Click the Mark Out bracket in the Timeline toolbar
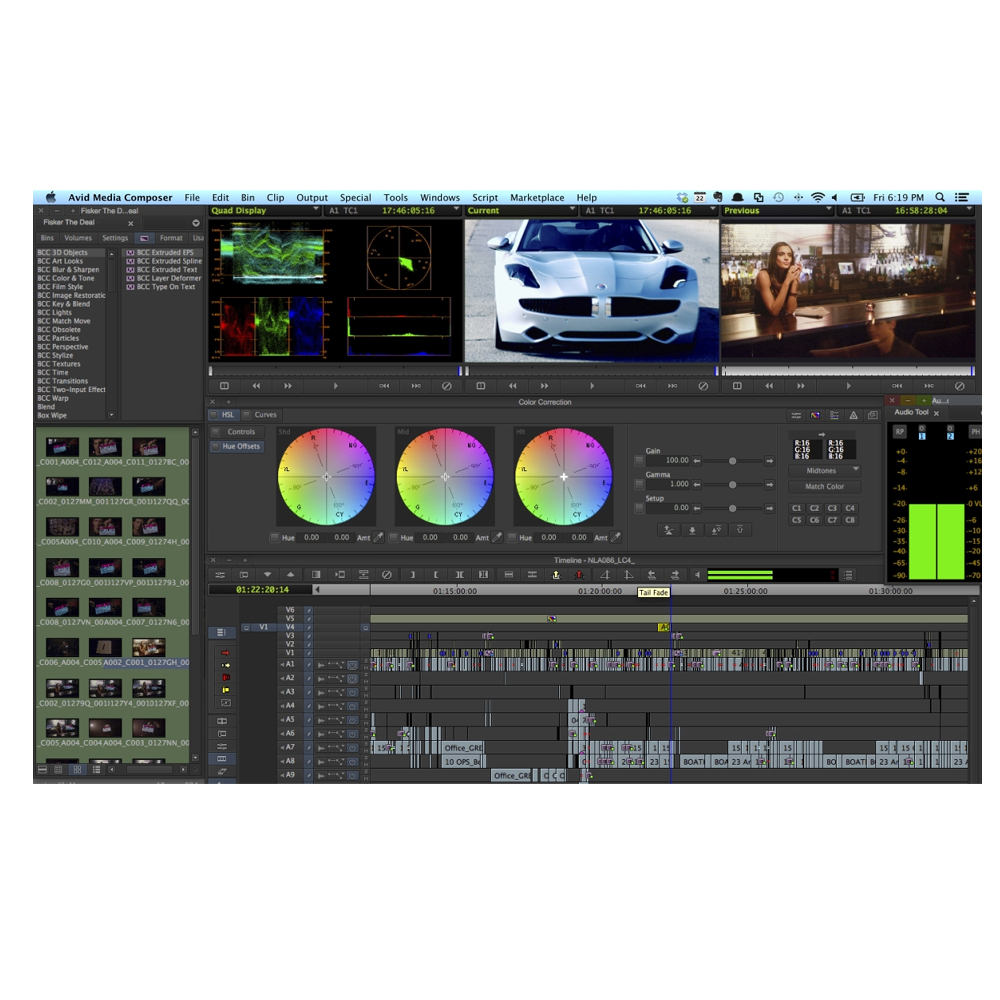The width and height of the screenshot is (1000, 1000). [436, 575]
